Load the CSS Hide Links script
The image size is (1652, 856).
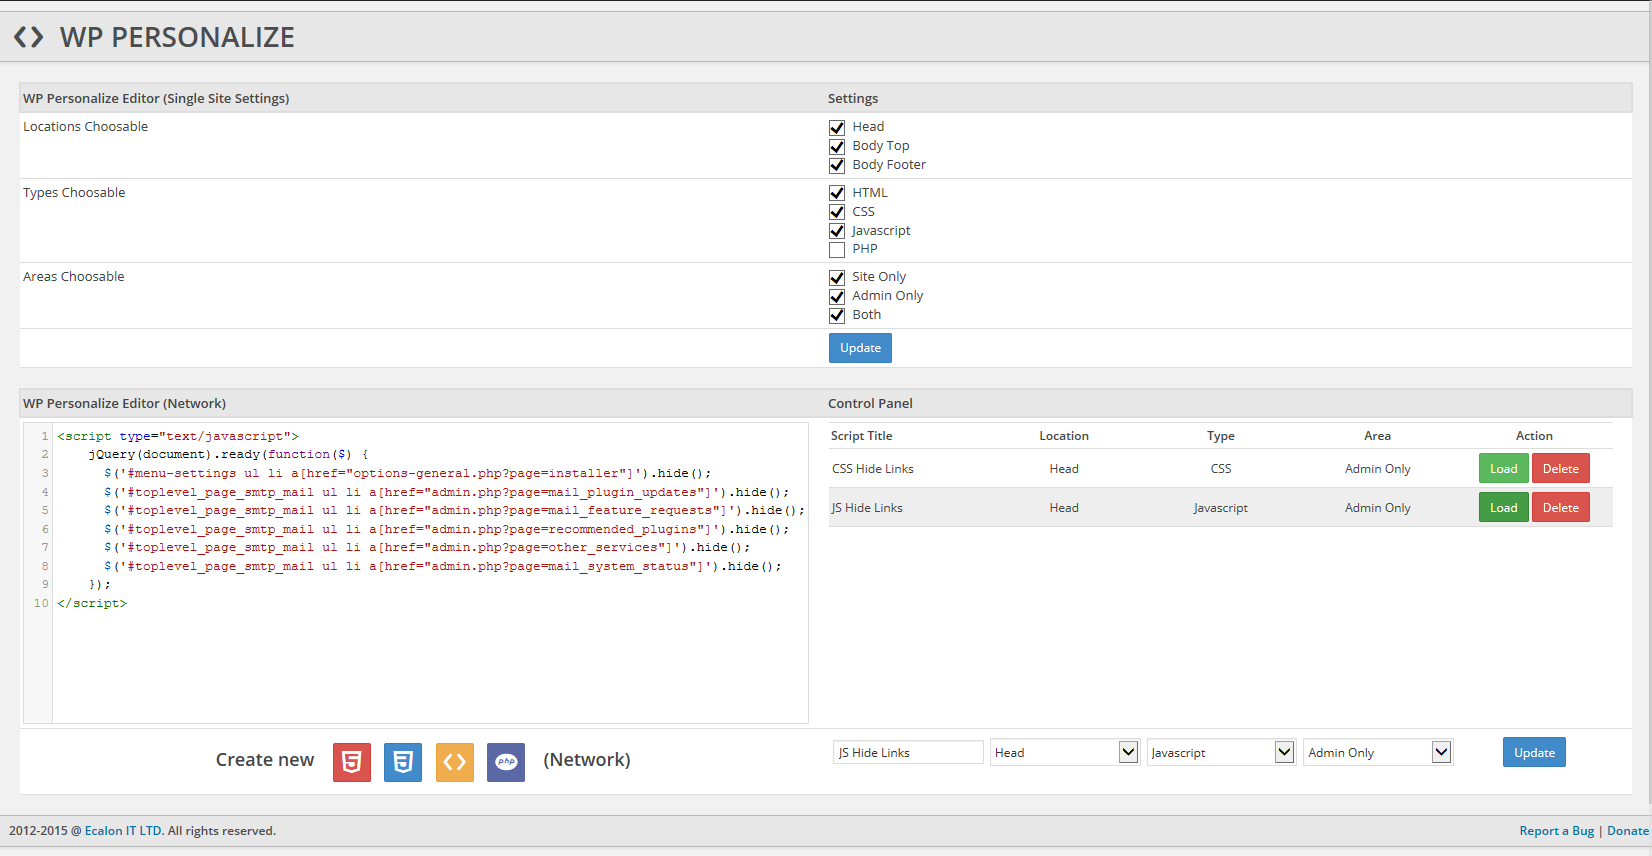pyautogui.click(x=1503, y=468)
